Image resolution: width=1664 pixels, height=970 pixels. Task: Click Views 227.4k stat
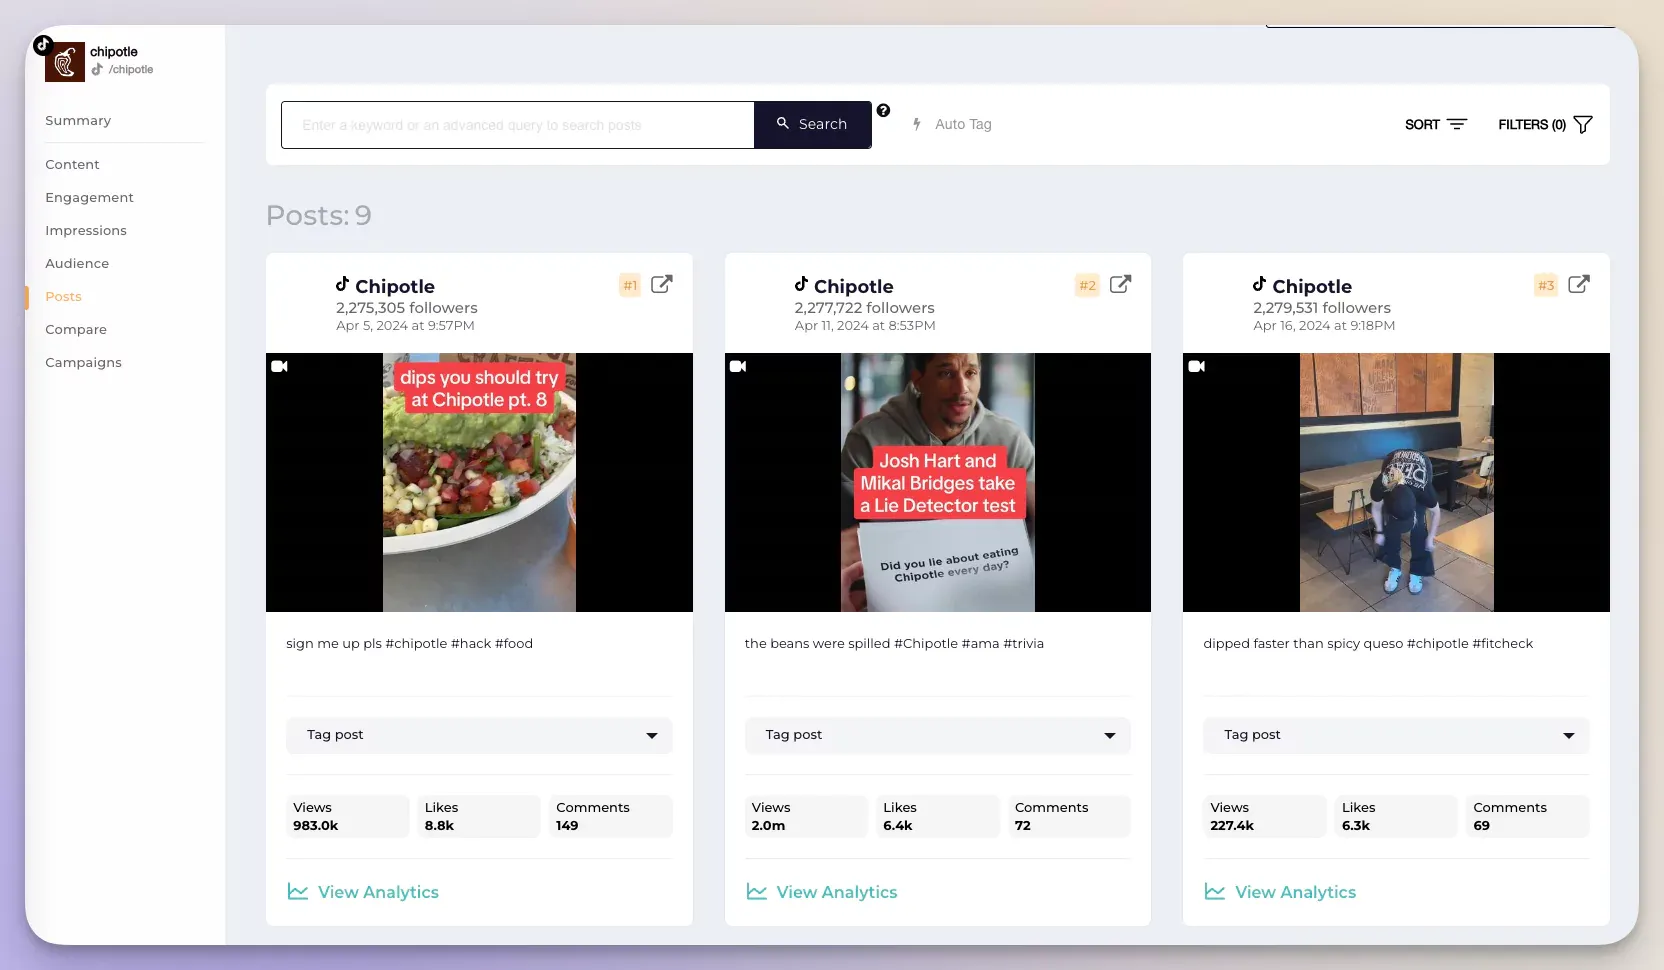pos(1265,816)
